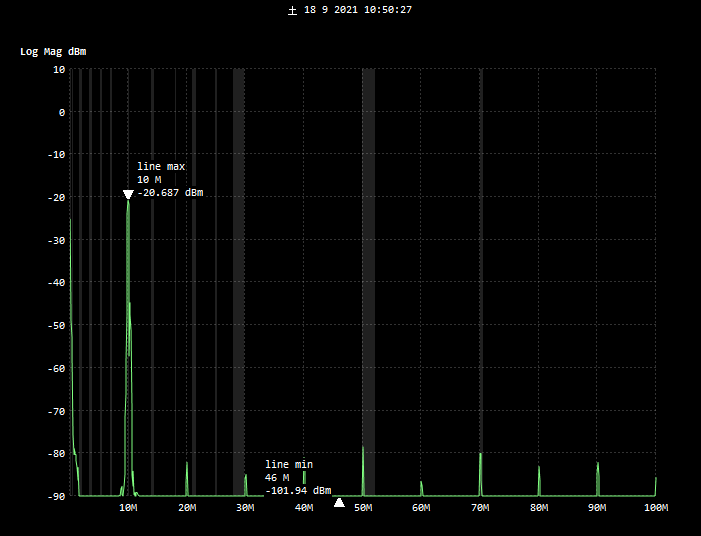The image size is (701, 536).
Task: Click the line max marker triangle
Action: tap(128, 194)
